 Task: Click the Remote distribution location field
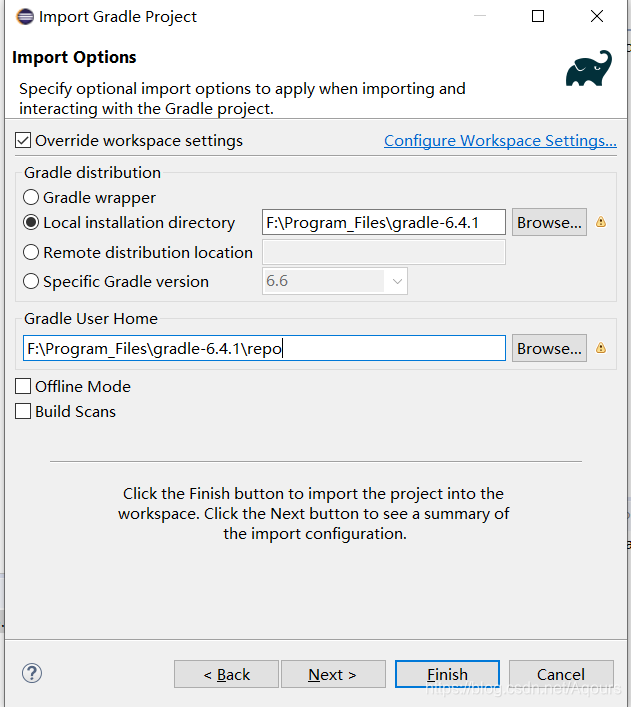384,252
